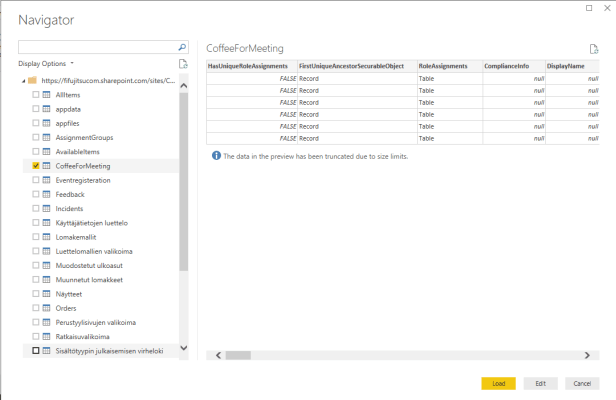Click the table icon beside Lomakemallit
This screenshot has width=616, height=400.
click(x=46, y=237)
